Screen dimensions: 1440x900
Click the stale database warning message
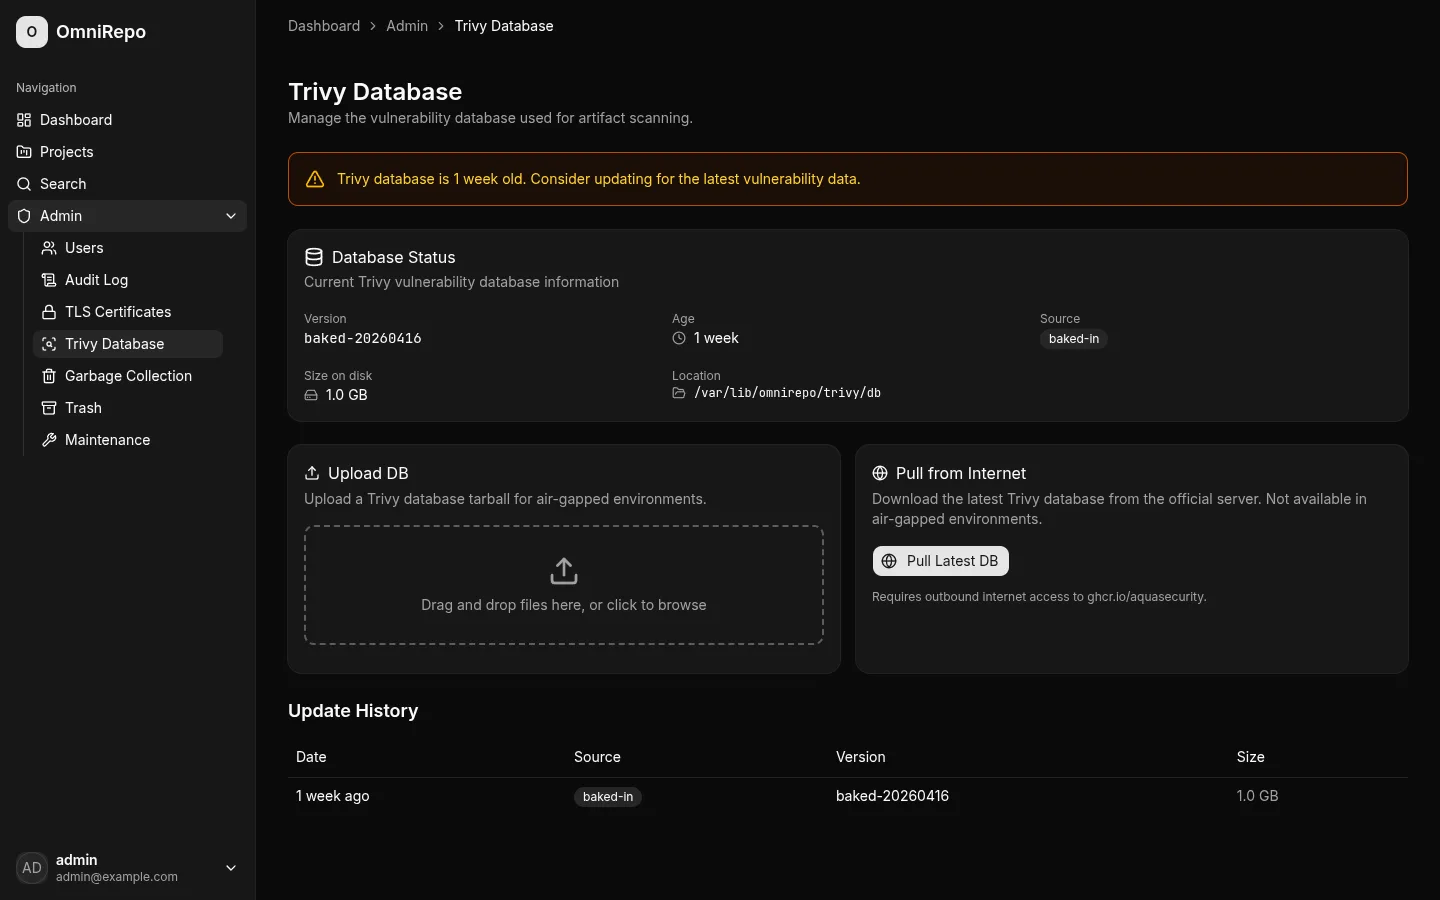[x=598, y=179]
